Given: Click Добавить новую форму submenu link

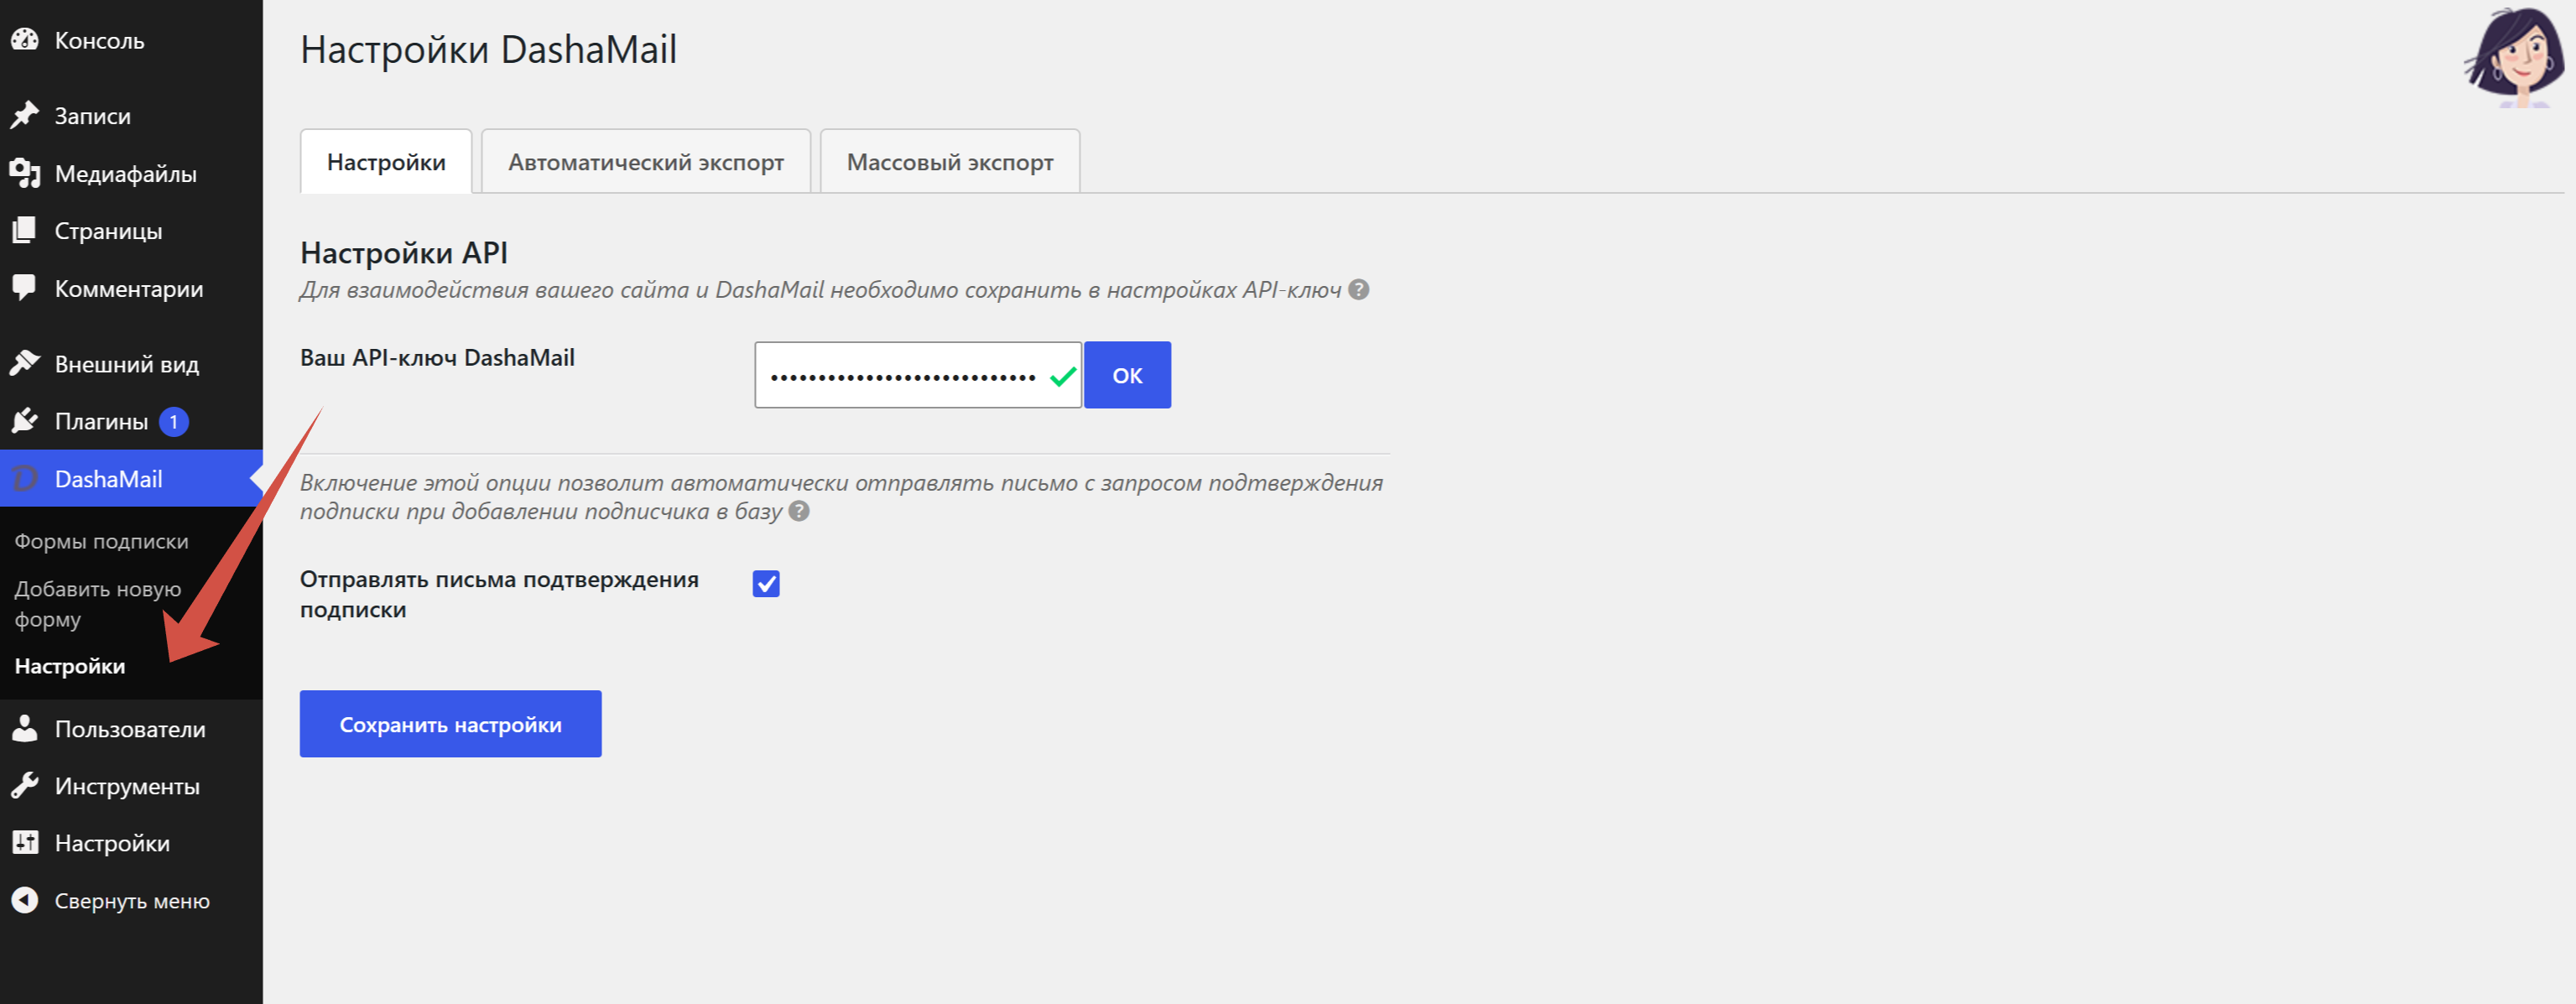Looking at the screenshot, I should point(98,604).
